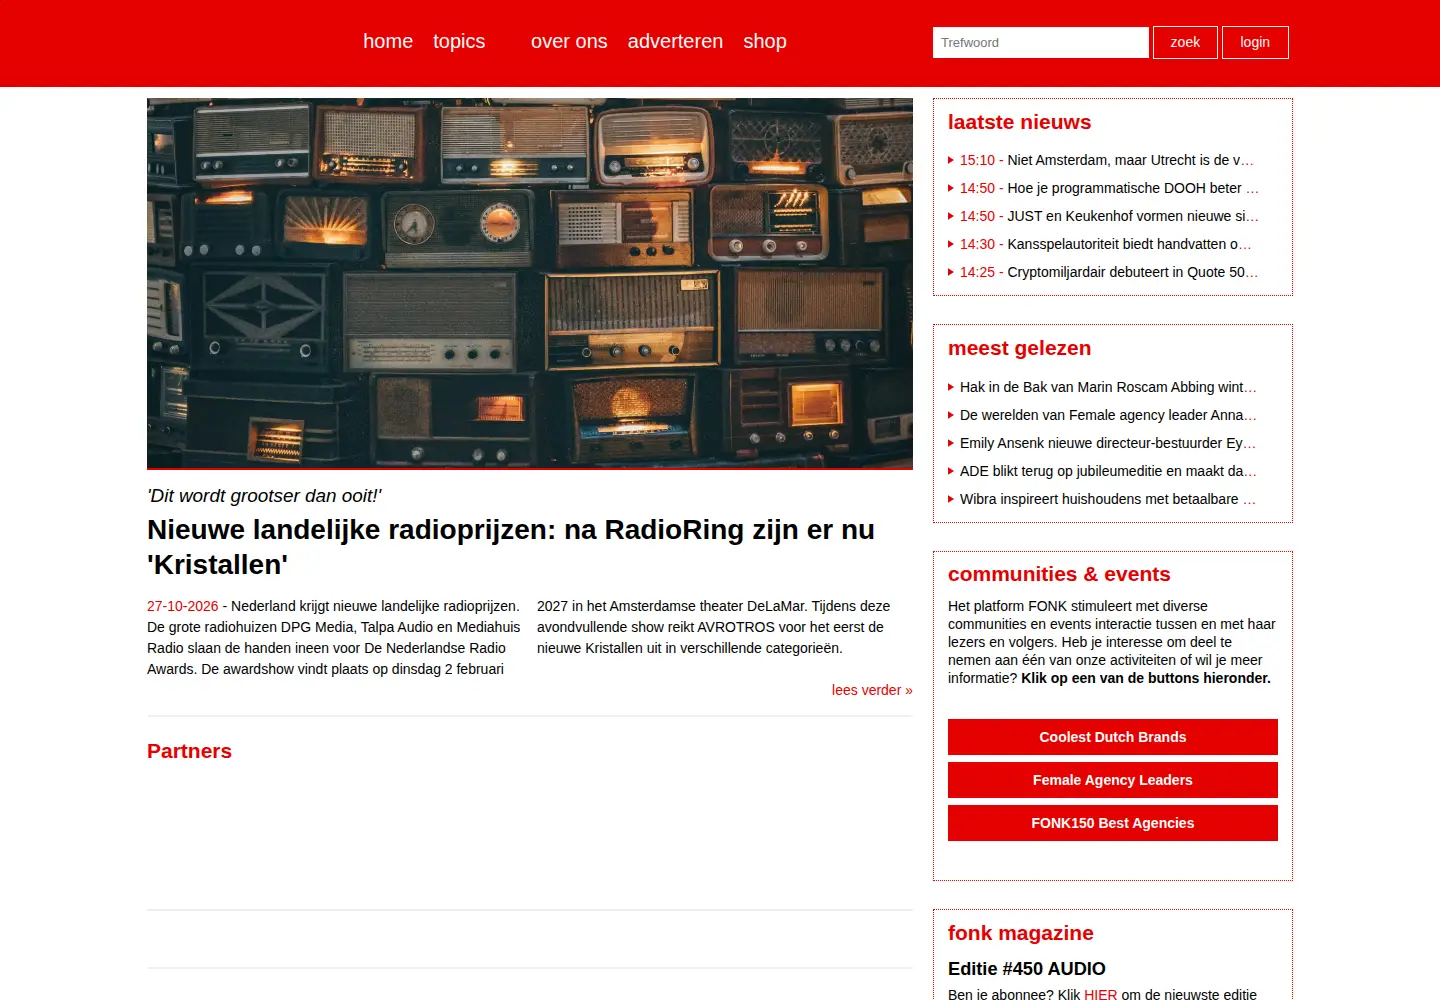Click the login button
Image resolution: width=1440 pixels, height=1000 pixels.
[1255, 42]
